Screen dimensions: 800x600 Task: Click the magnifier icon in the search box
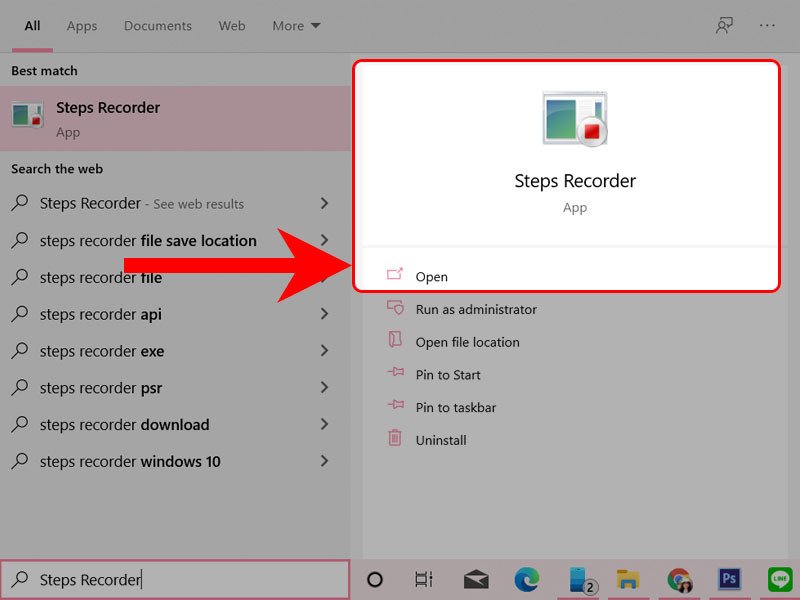point(20,579)
